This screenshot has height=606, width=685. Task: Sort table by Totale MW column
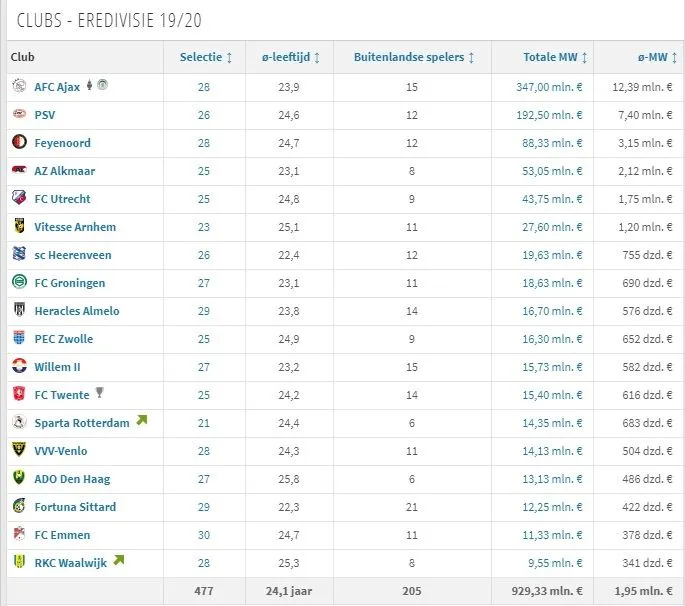pyautogui.click(x=556, y=57)
